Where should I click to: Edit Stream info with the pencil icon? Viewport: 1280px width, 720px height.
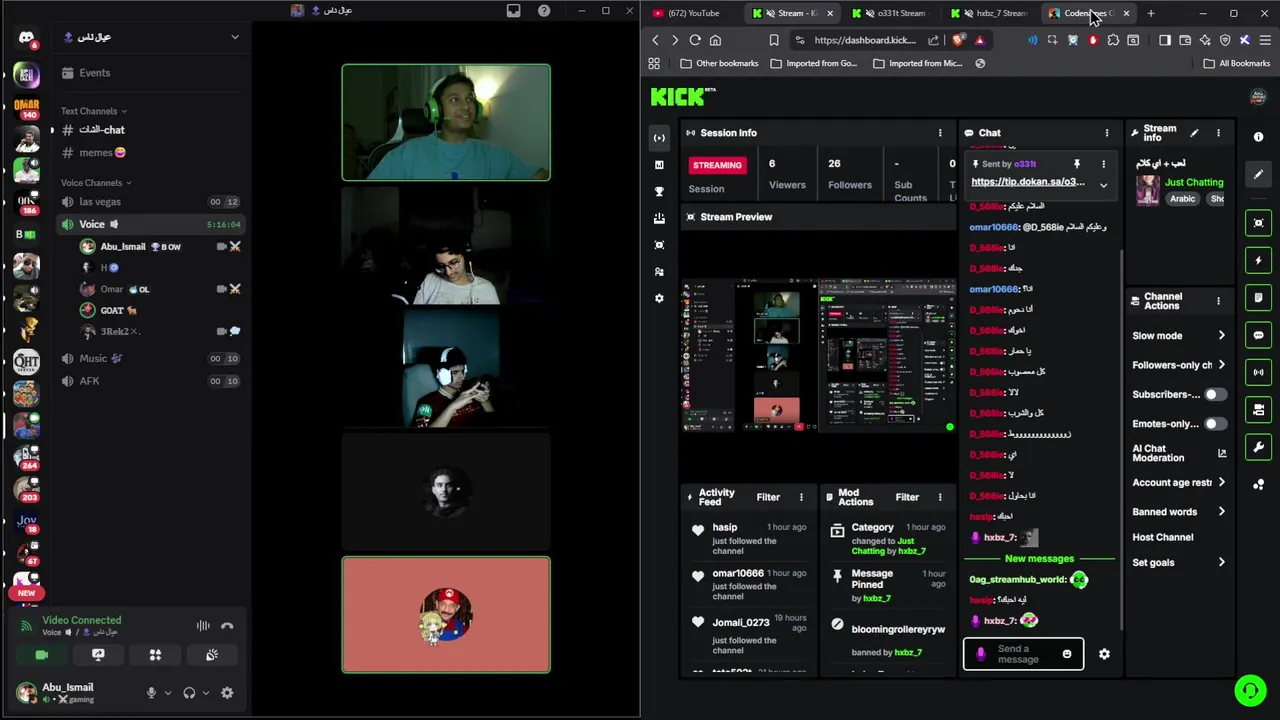tap(1194, 132)
